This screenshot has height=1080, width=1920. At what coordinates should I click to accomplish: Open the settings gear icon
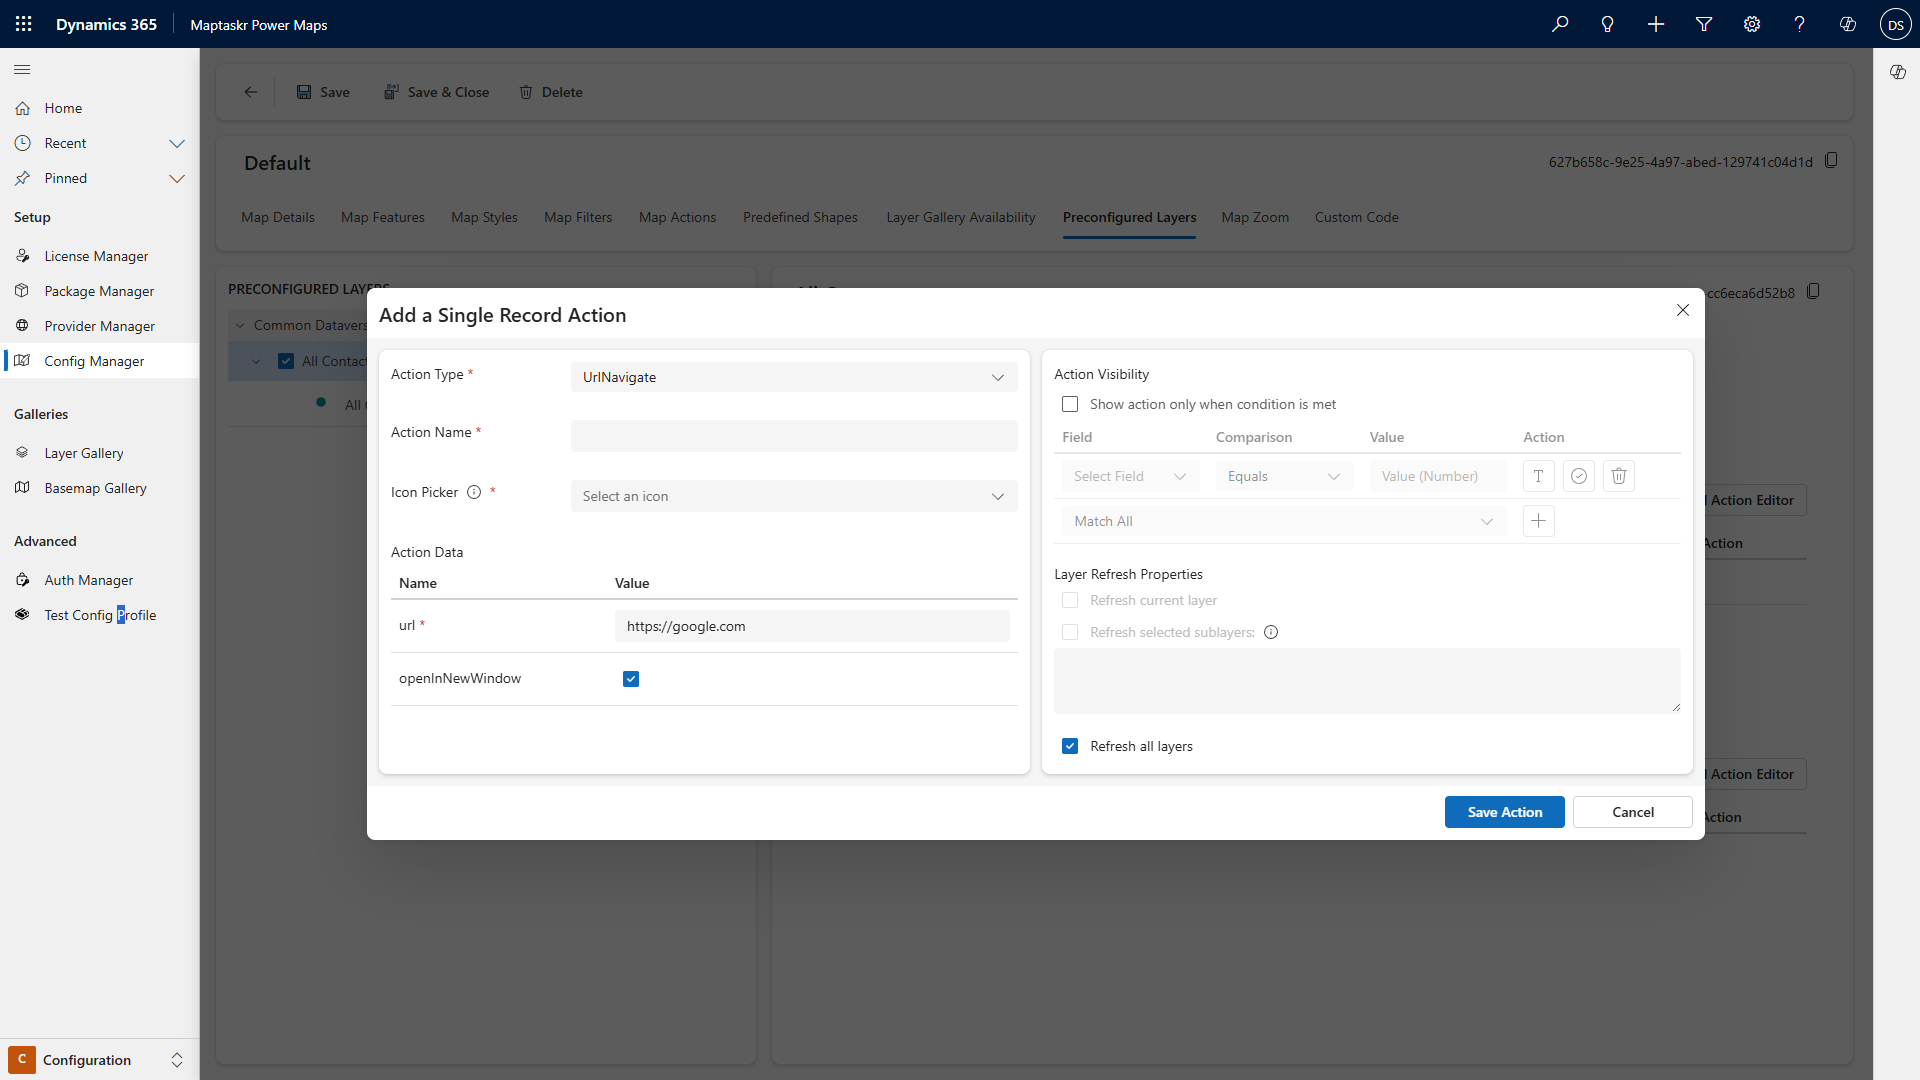1752,24
